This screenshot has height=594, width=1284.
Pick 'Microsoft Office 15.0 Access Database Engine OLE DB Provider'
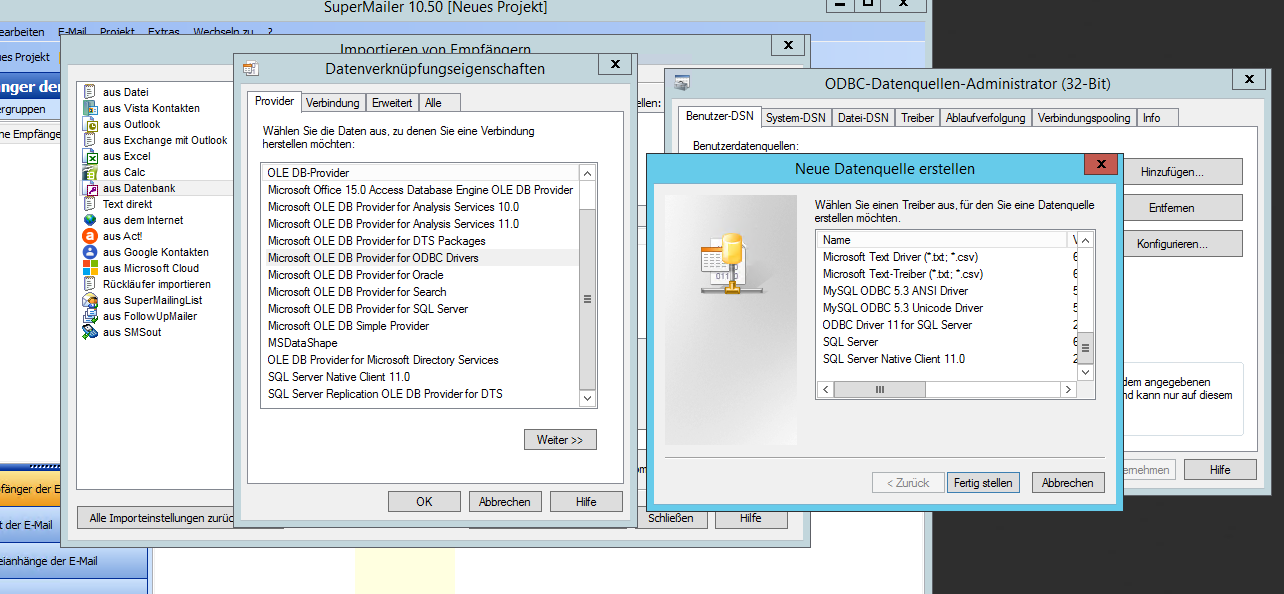point(421,190)
